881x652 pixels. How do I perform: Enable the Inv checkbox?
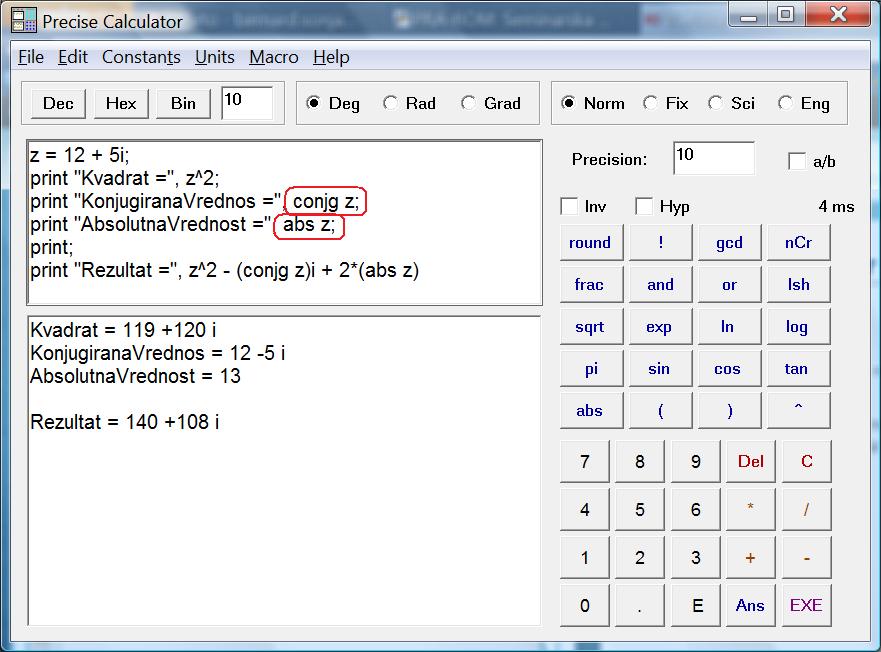[570, 207]
